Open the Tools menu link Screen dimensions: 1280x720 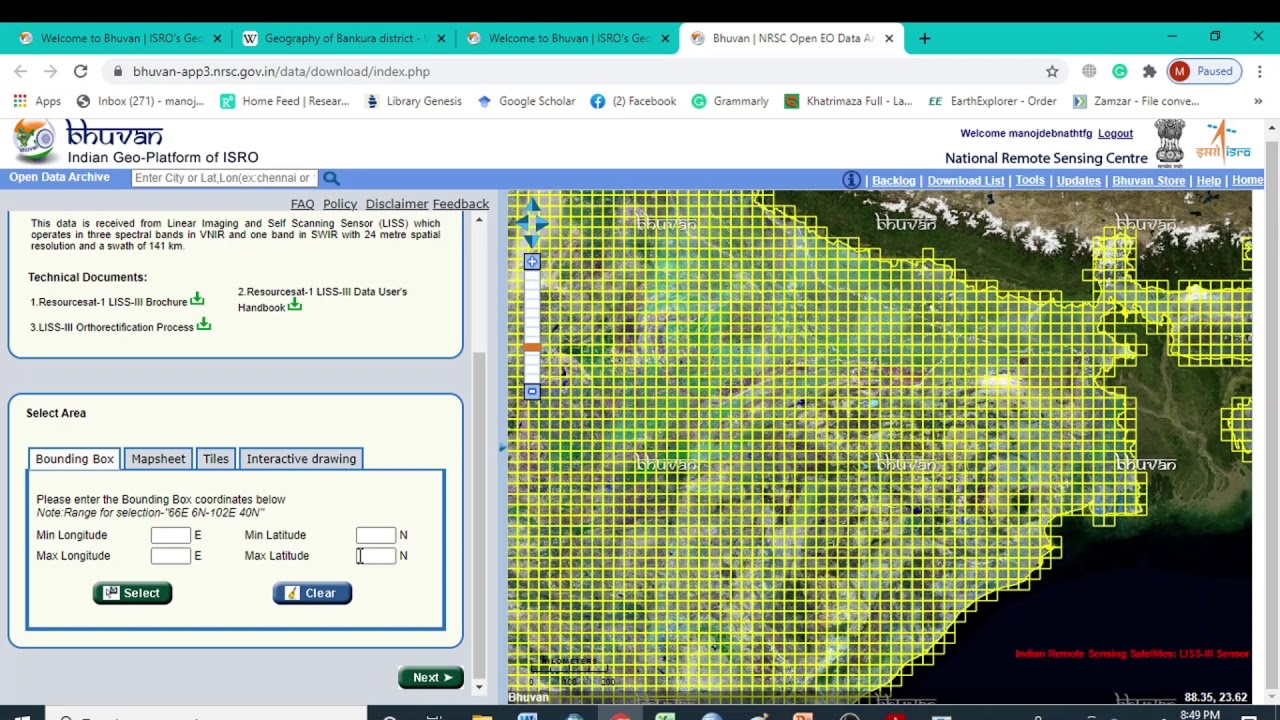pyautogui.click(x=1030, y=181)
